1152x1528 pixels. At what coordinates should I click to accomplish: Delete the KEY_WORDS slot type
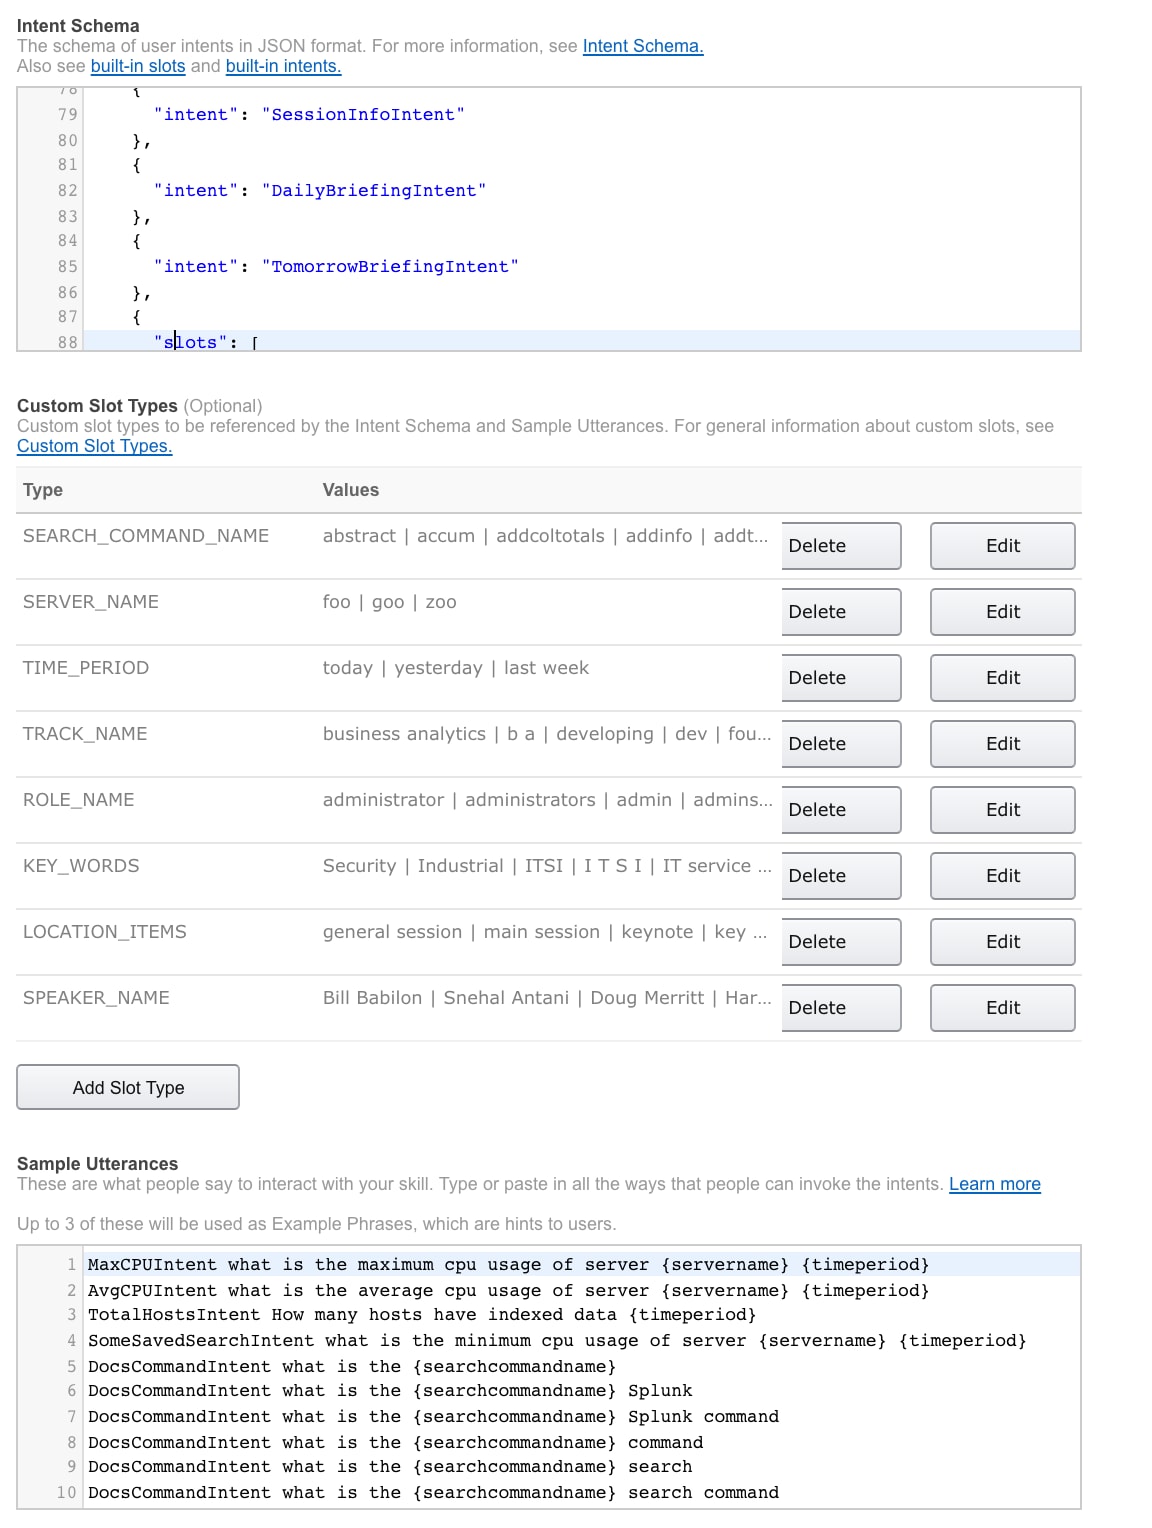pyautogui.click(x=841, y=876)
